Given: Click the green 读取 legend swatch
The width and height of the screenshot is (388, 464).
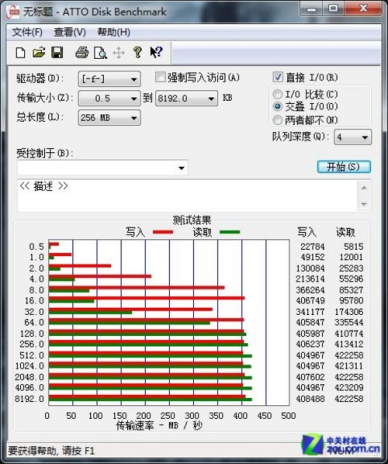Looking at the screenshot, I should click(x=230, y=232).
